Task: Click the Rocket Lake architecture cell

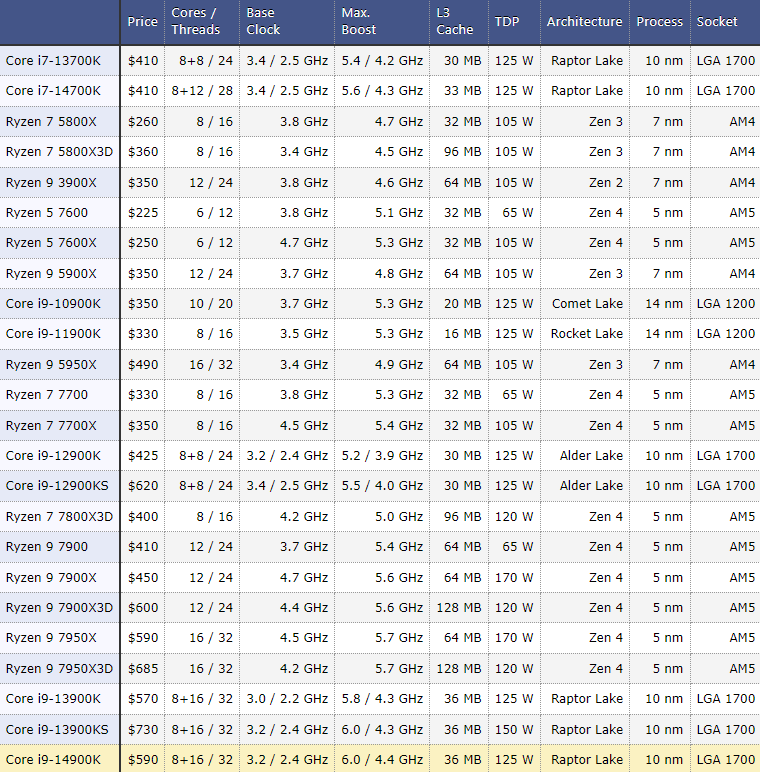Action: (x=587, y=334)
